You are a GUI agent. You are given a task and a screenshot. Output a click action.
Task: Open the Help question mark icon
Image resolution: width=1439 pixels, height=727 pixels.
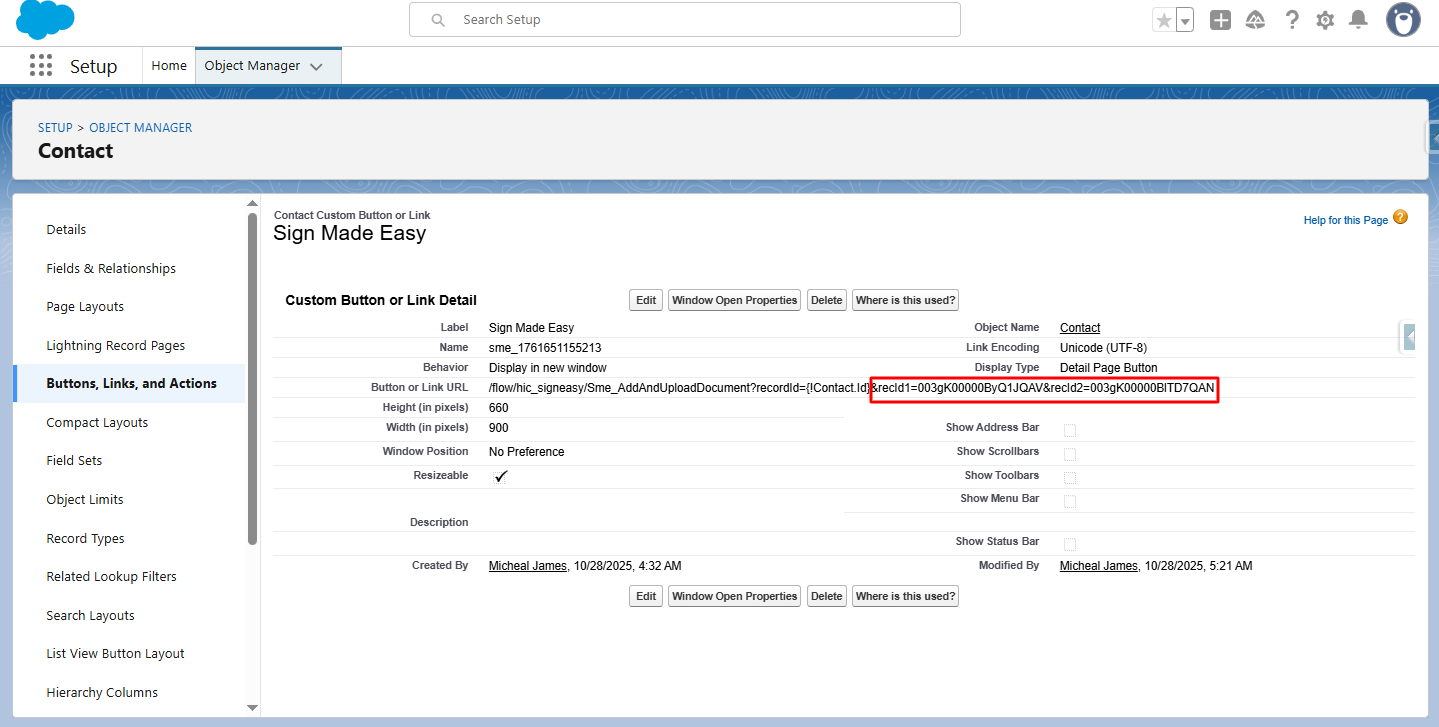pos(1292,20)
